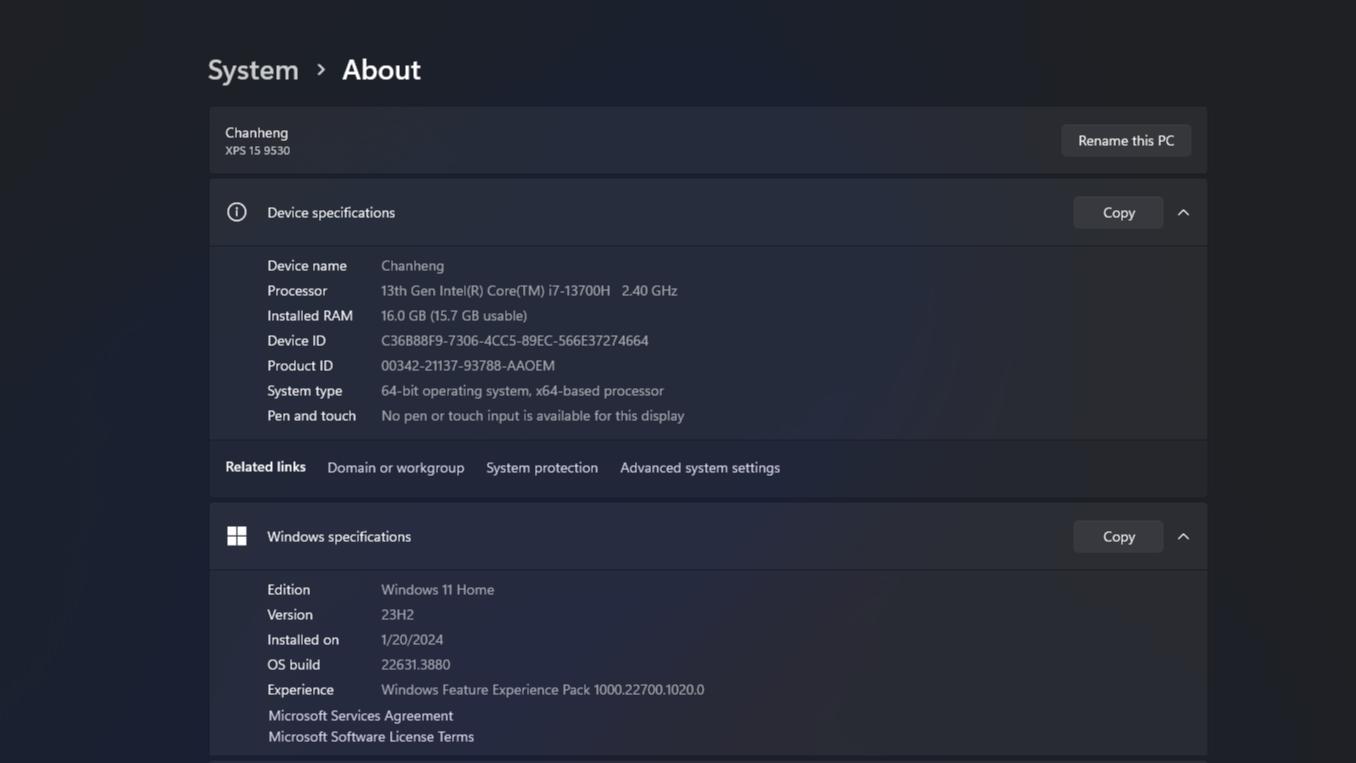Click the OS build label
The width and height of the screenshot is (1356, 763).
click(x=293, y=664)
